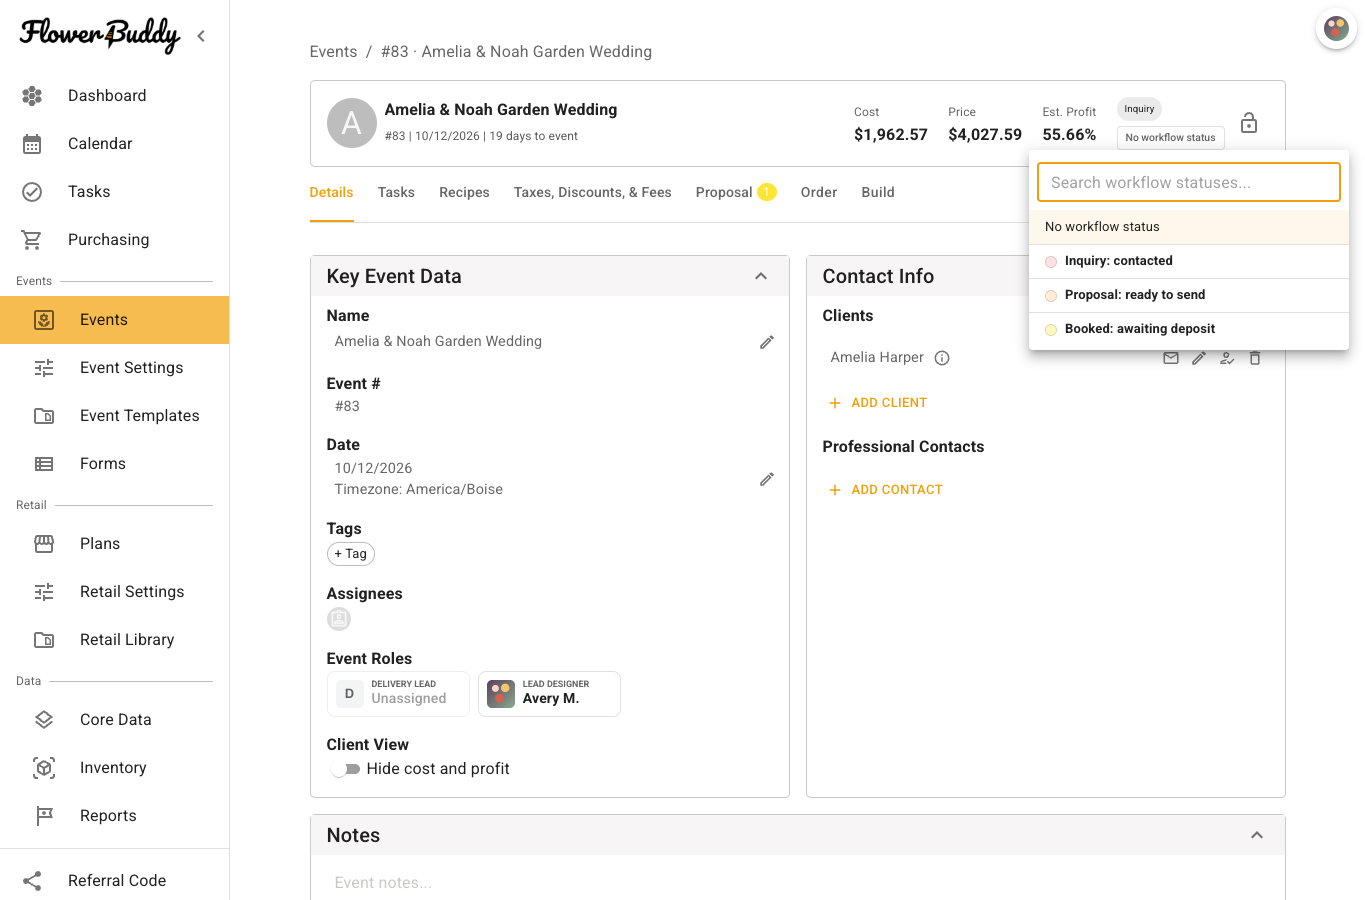Switch to the Build tab
This screenshot has width=1365, height=900.
(878, 193)
